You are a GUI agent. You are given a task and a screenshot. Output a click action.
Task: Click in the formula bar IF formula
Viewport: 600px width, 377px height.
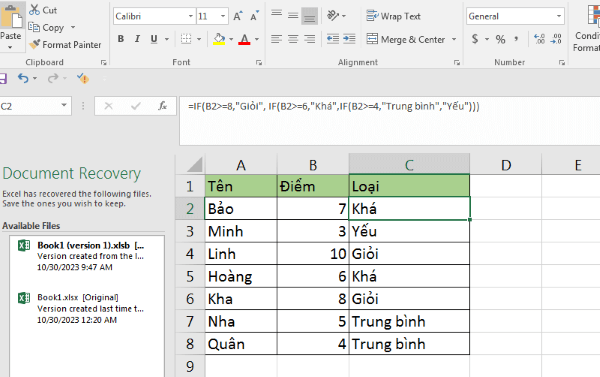click(x=333, y=106)
